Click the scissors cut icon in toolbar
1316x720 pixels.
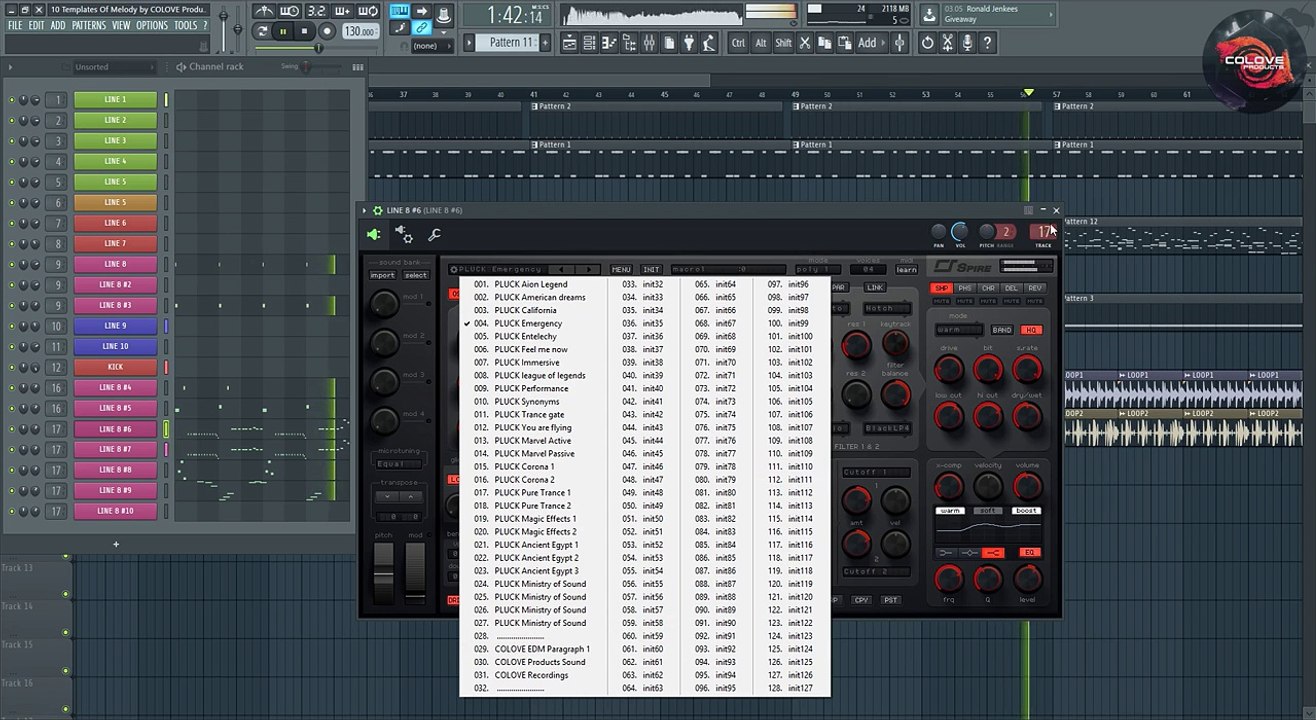(x=805, y=42)
